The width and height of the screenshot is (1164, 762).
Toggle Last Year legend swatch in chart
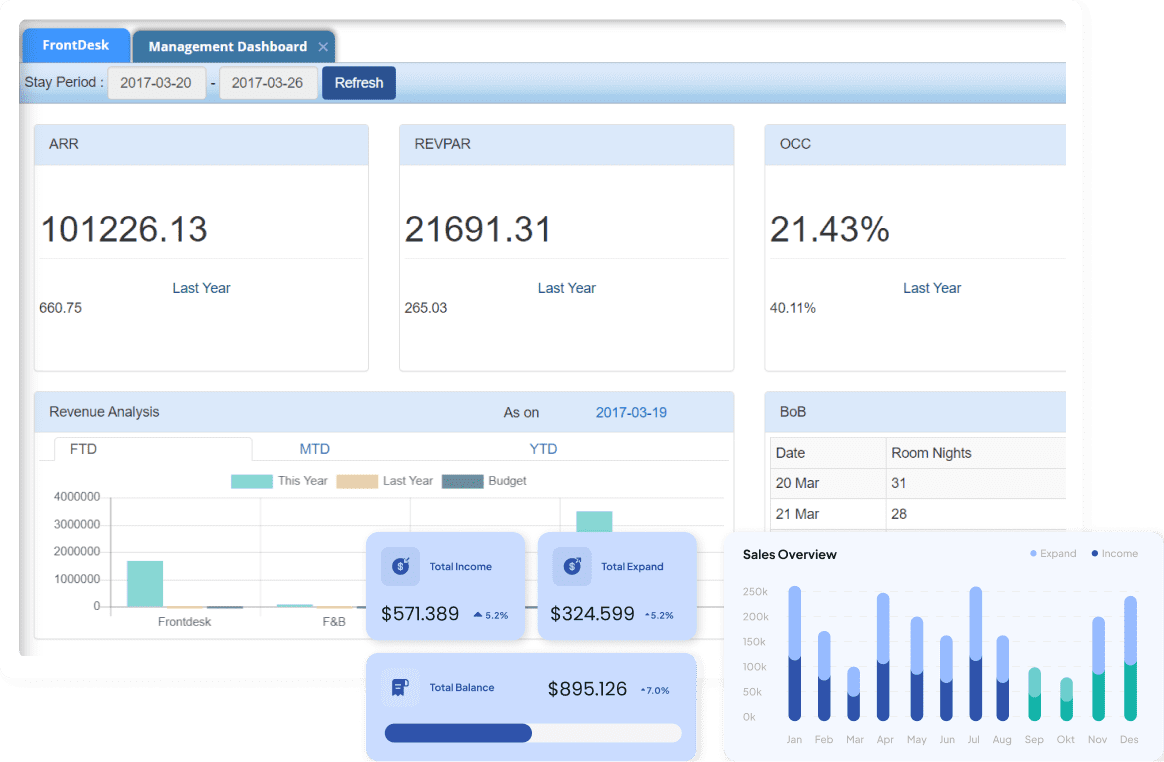coord(357,481)
